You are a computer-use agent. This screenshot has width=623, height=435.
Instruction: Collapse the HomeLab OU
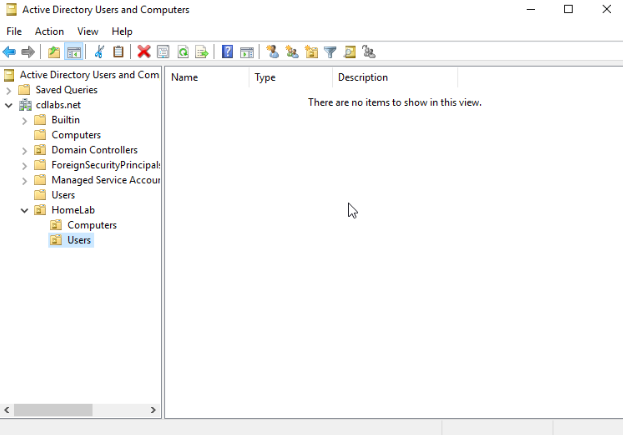25,211
